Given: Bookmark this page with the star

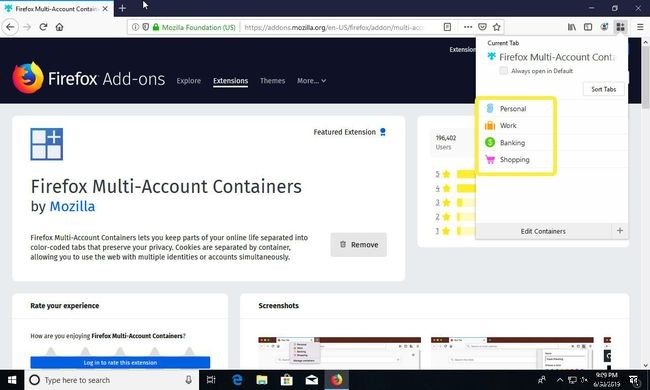Looking at the screenshot, I should (x=496, y=27).
